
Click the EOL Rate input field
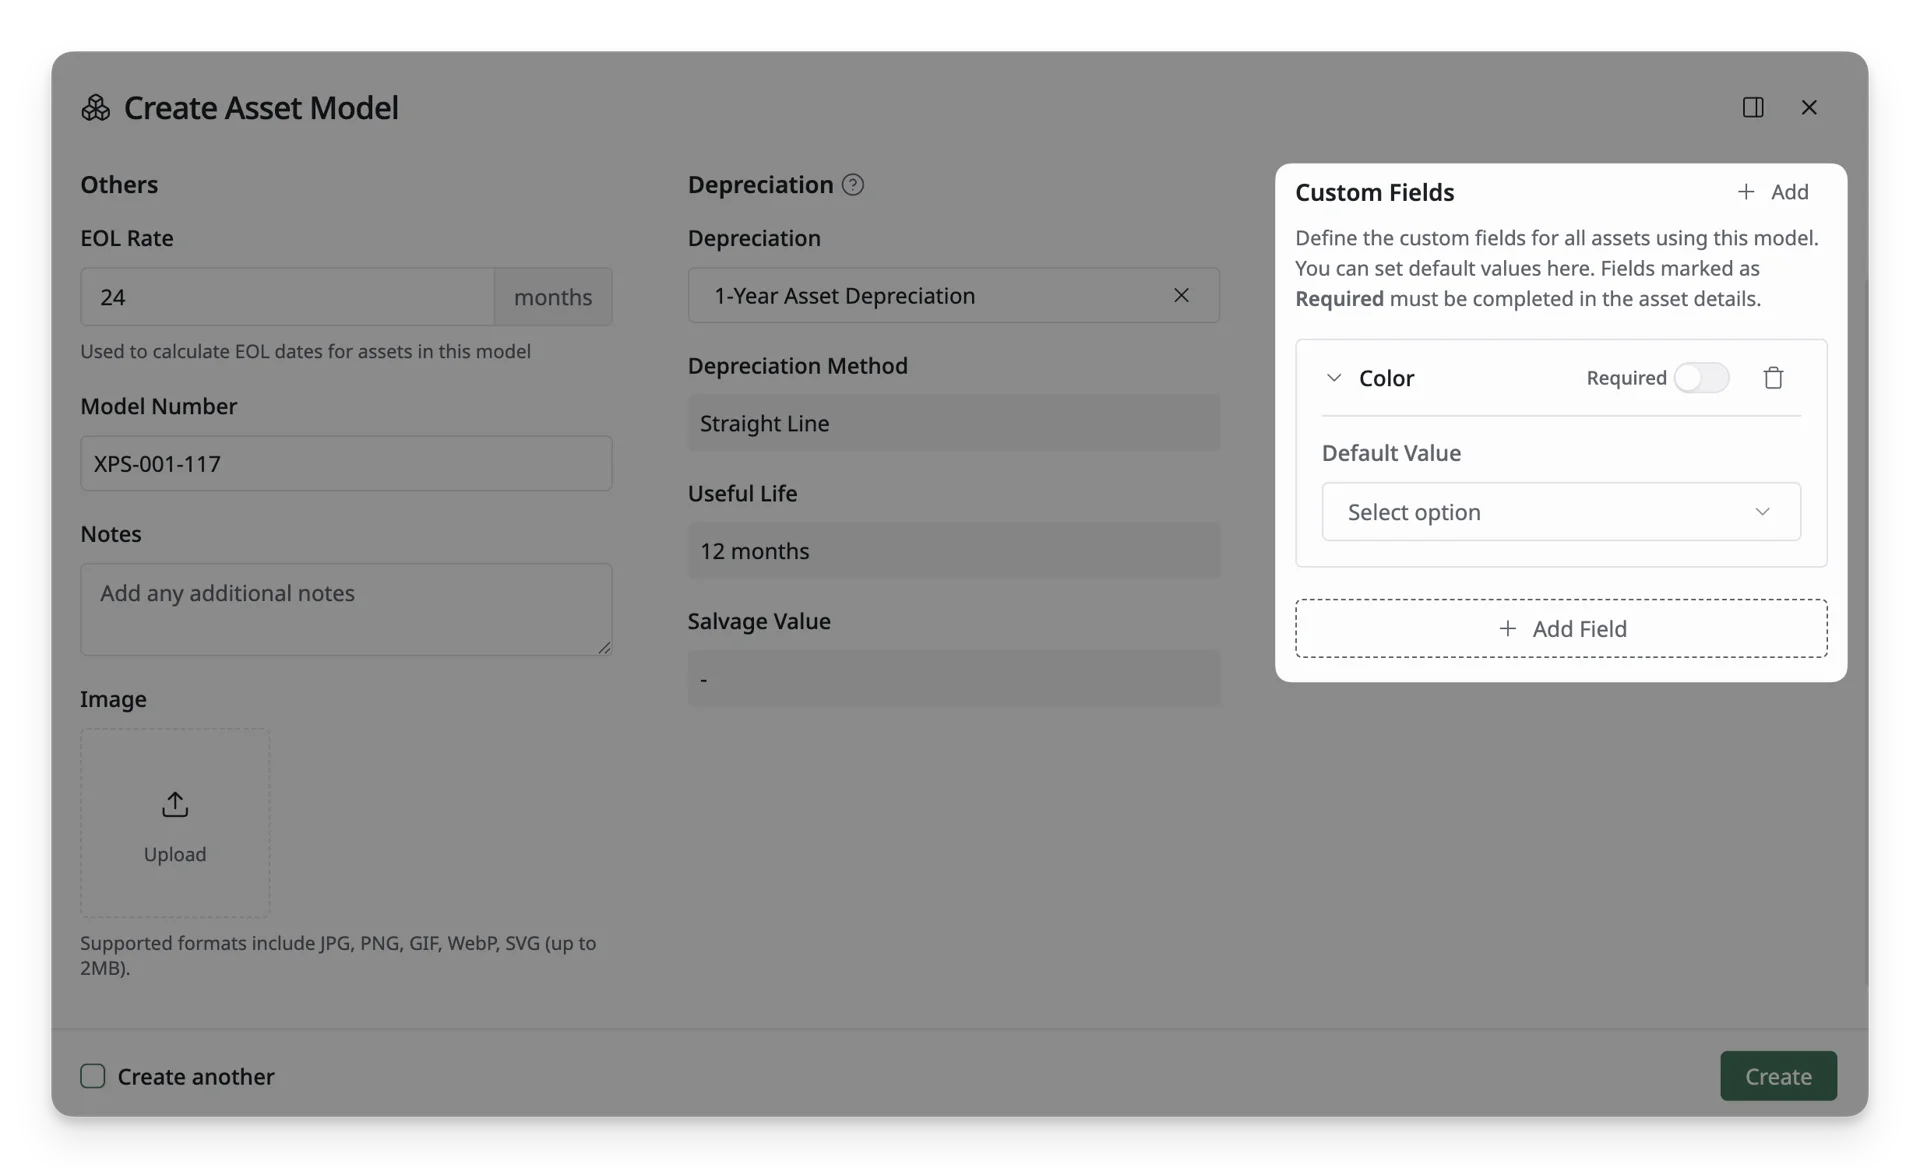[x=288, y=297]
